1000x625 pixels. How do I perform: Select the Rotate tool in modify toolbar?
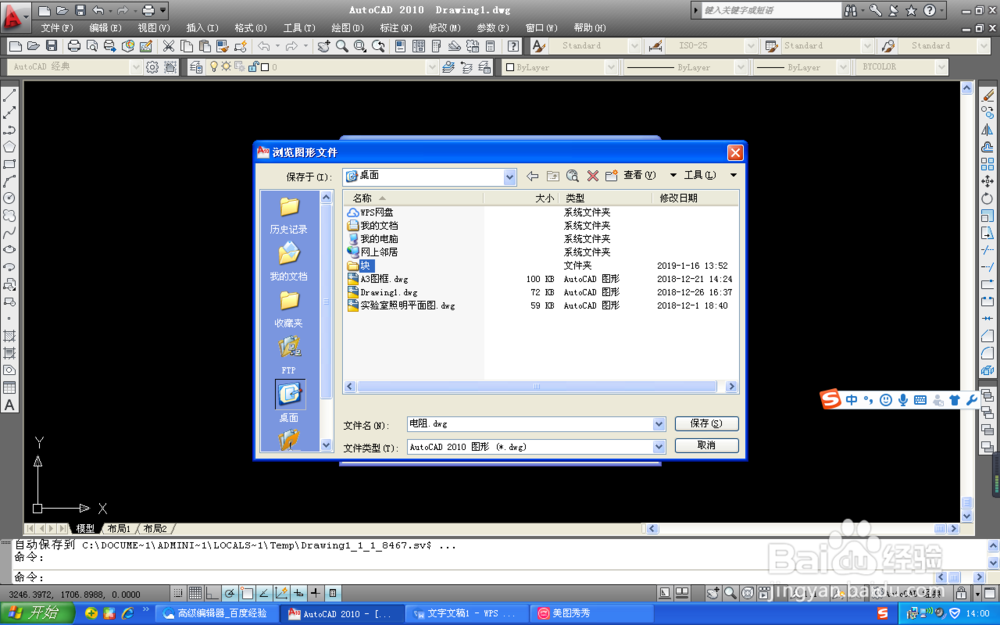pos(987,199)
